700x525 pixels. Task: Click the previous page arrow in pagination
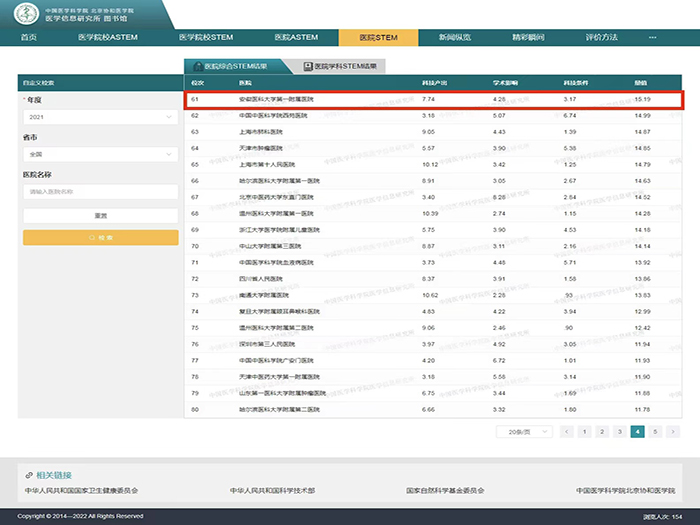click(x=567, y=432)
